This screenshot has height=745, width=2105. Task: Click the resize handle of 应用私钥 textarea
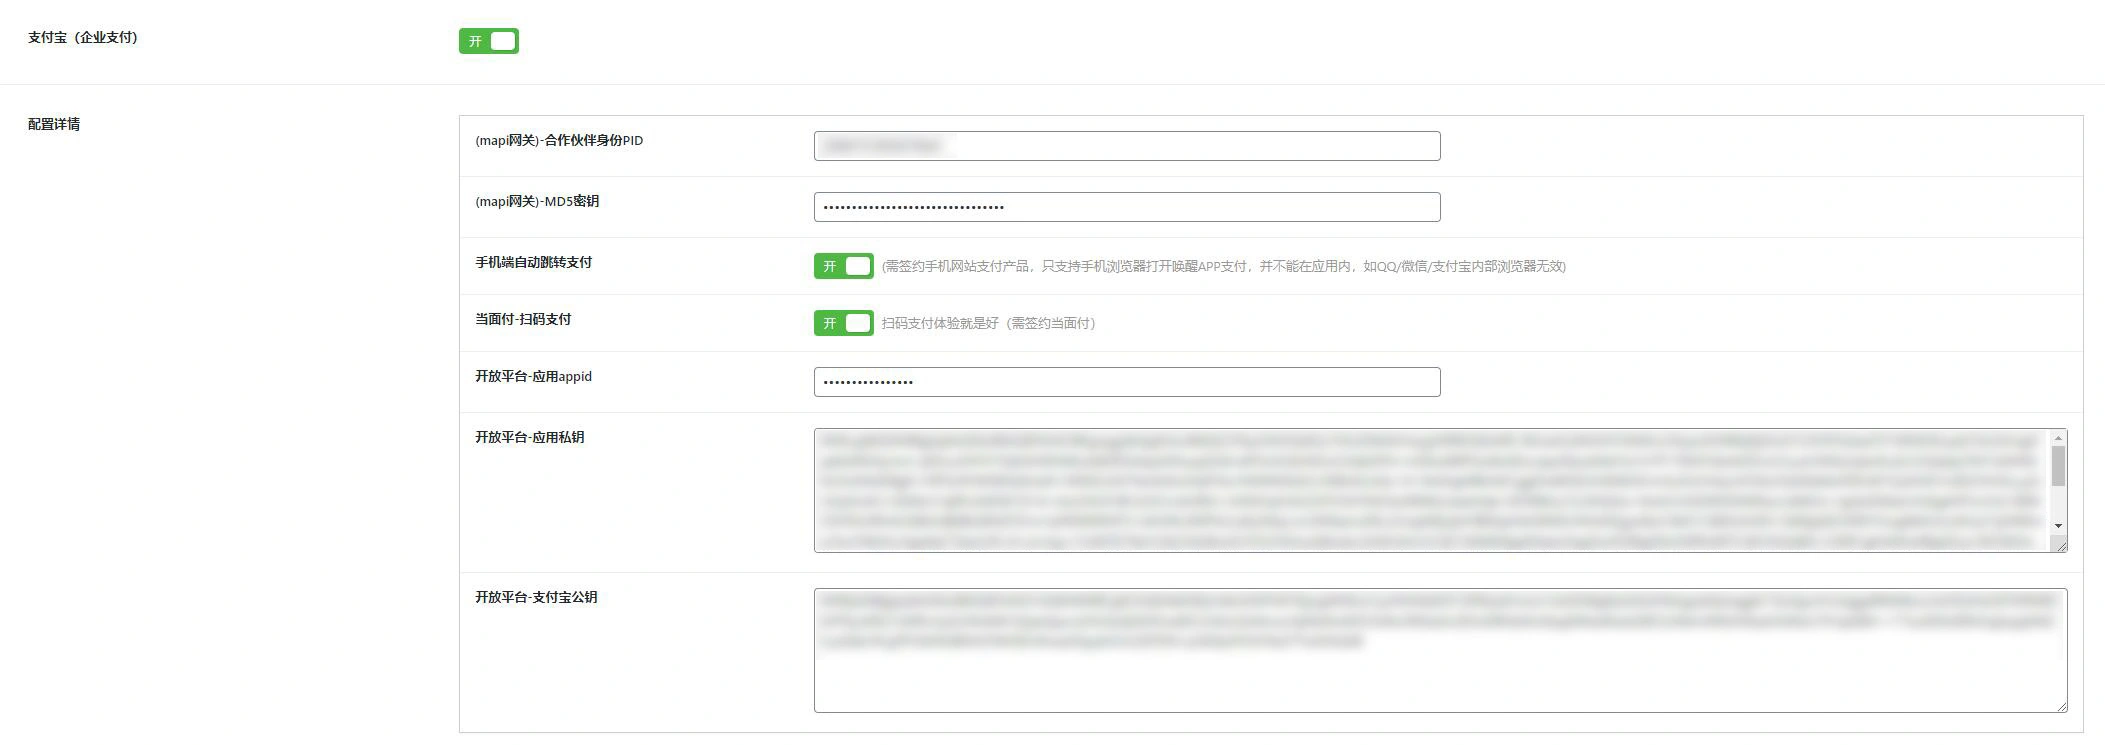tap(2059, 544)
